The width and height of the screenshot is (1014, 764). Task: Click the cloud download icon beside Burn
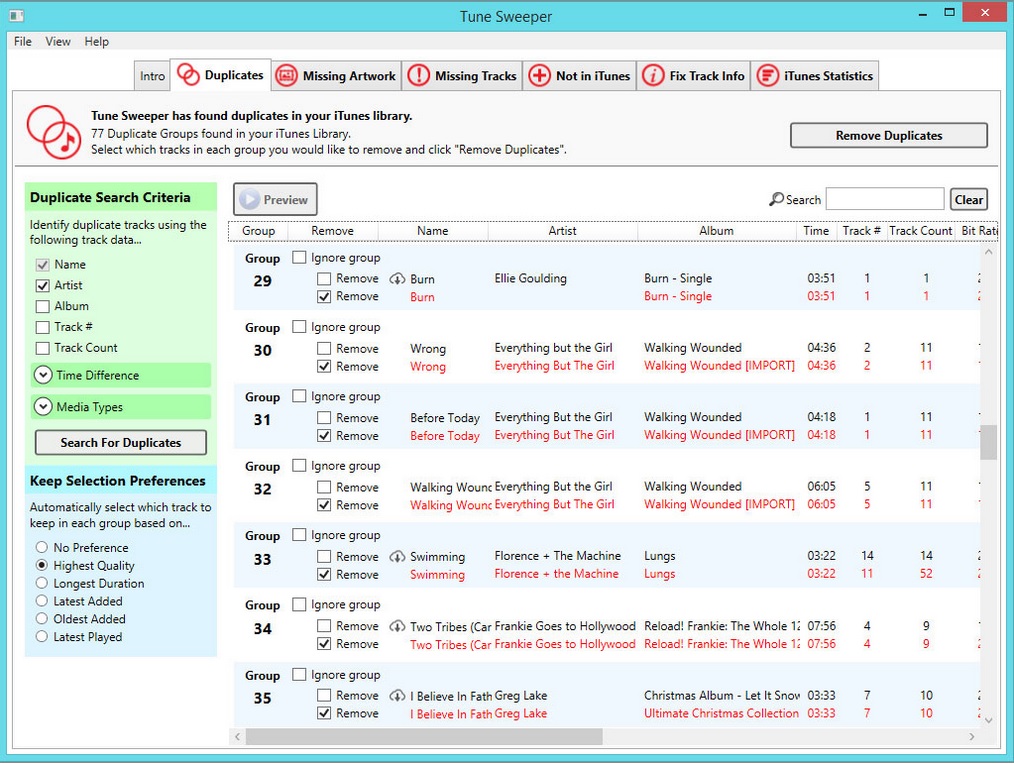coord(397,279)
